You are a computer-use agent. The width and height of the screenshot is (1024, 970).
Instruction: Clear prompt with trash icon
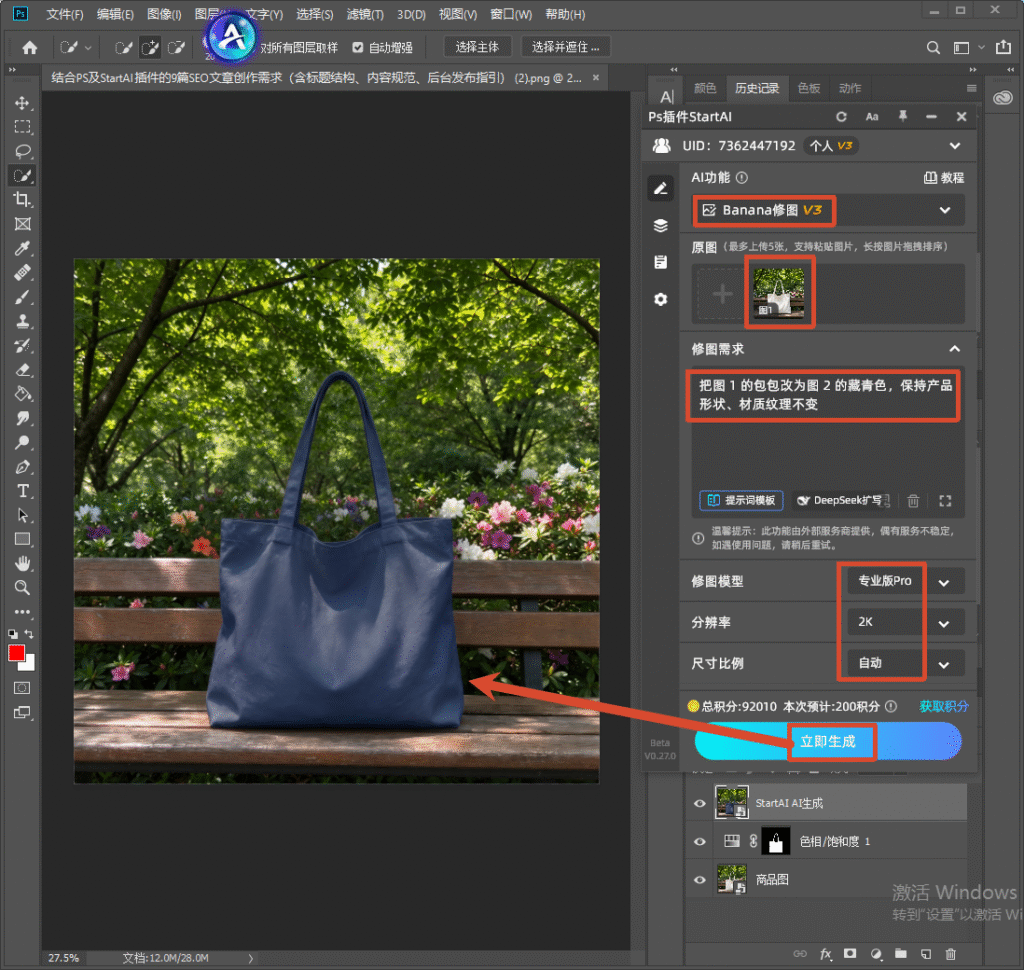[913, 500]
